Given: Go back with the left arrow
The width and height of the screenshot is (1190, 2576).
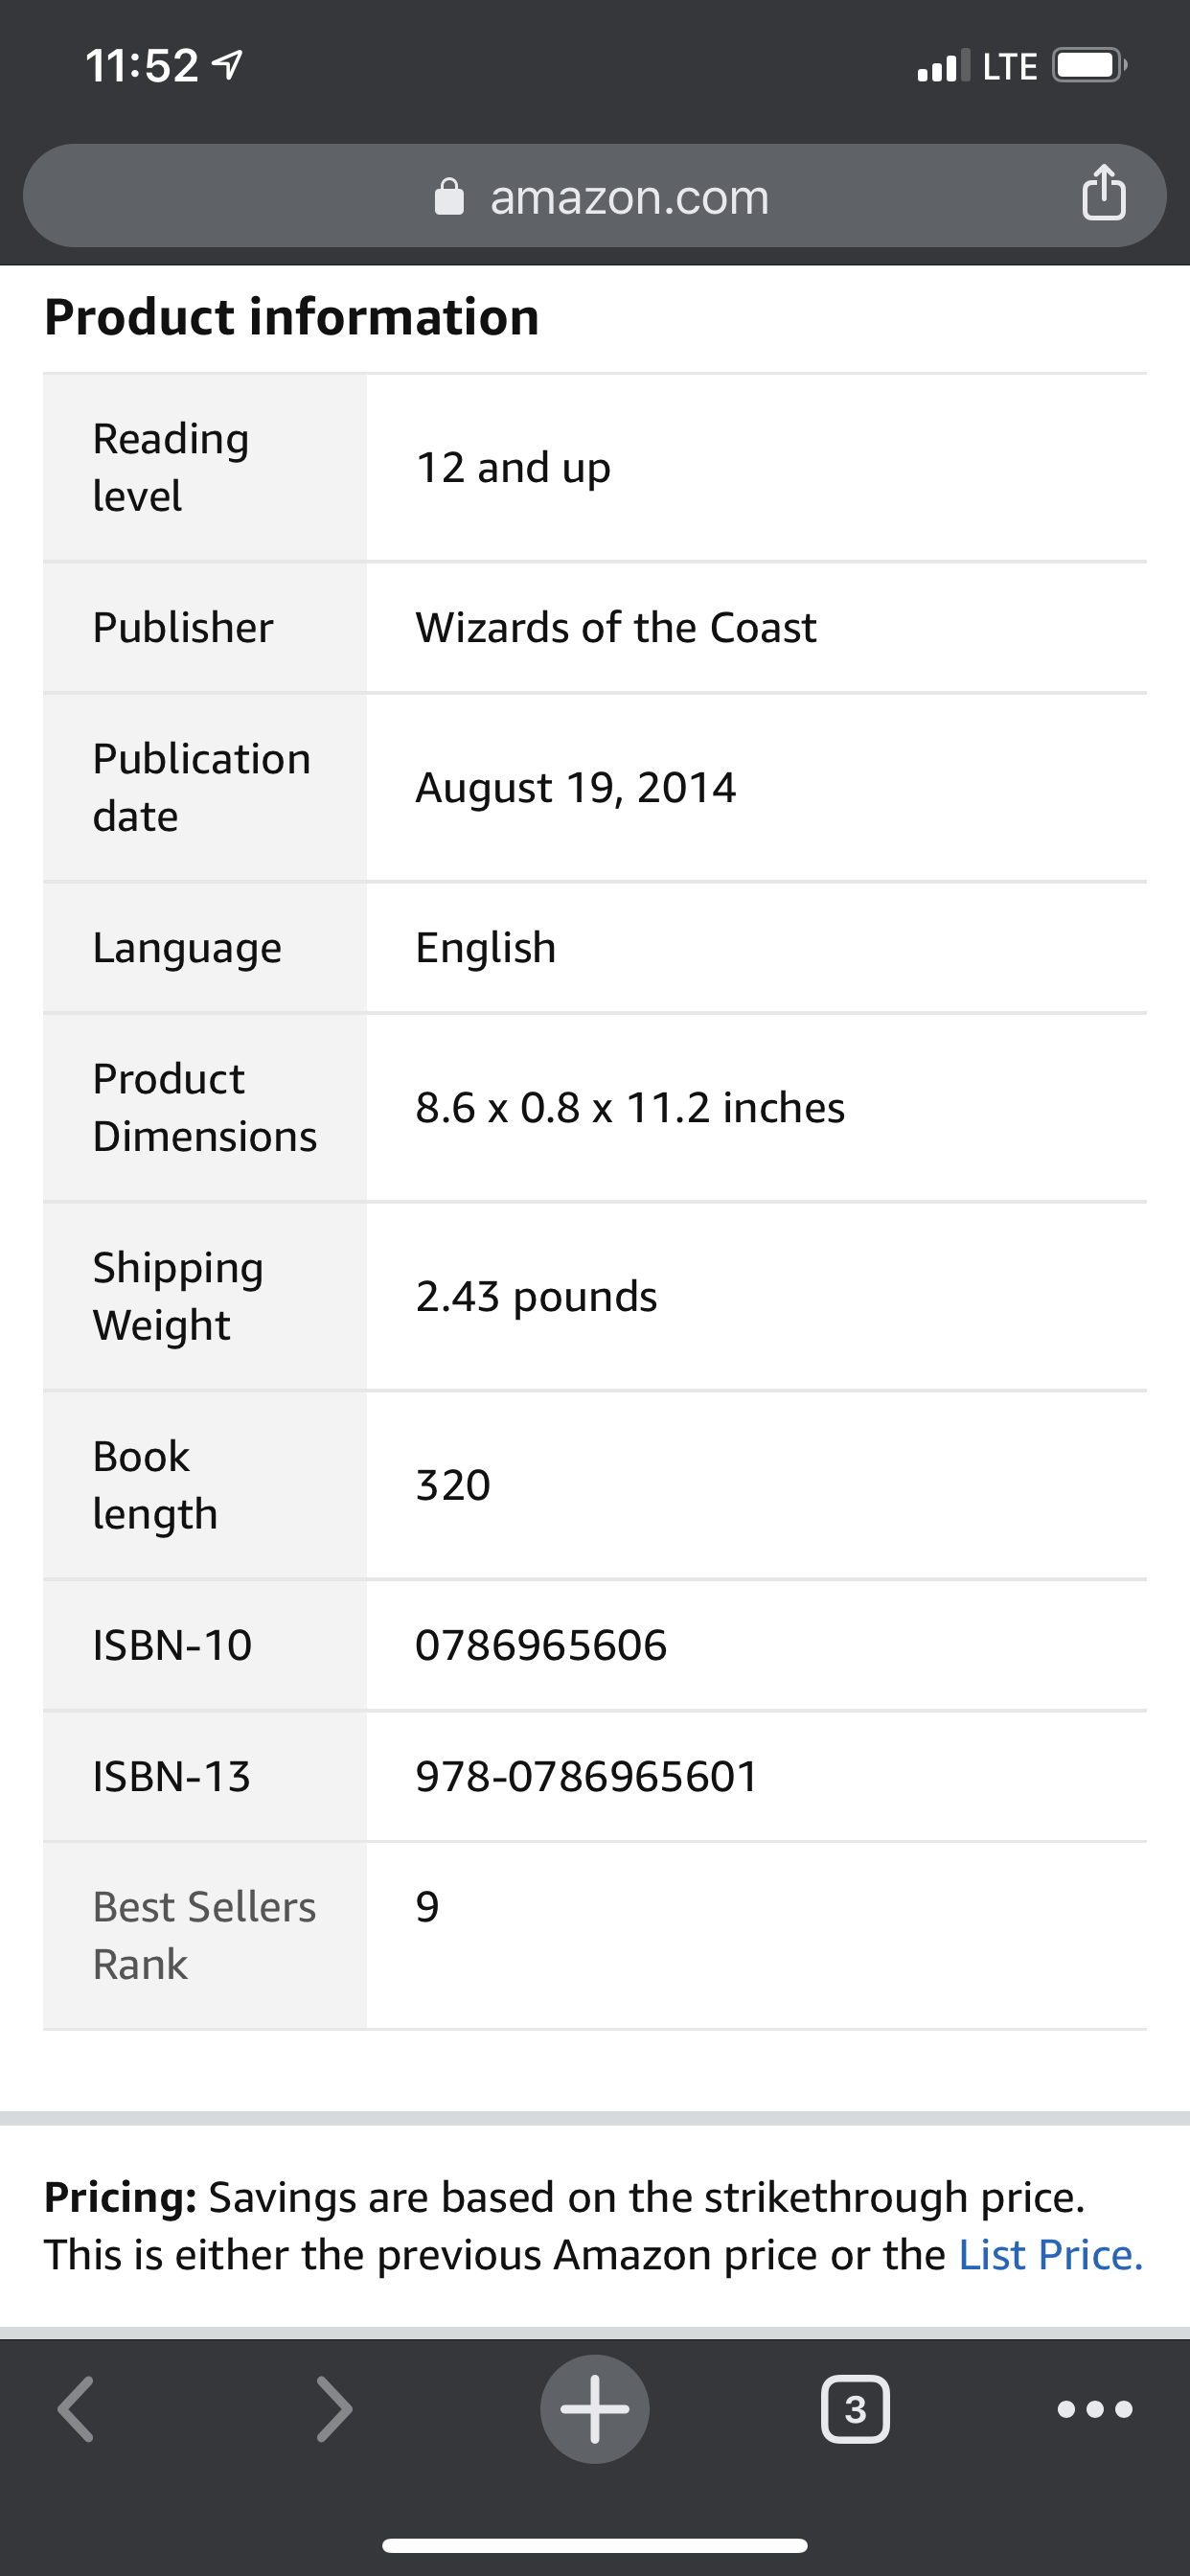Looking at the screenshot, I should coord(76,2409).
